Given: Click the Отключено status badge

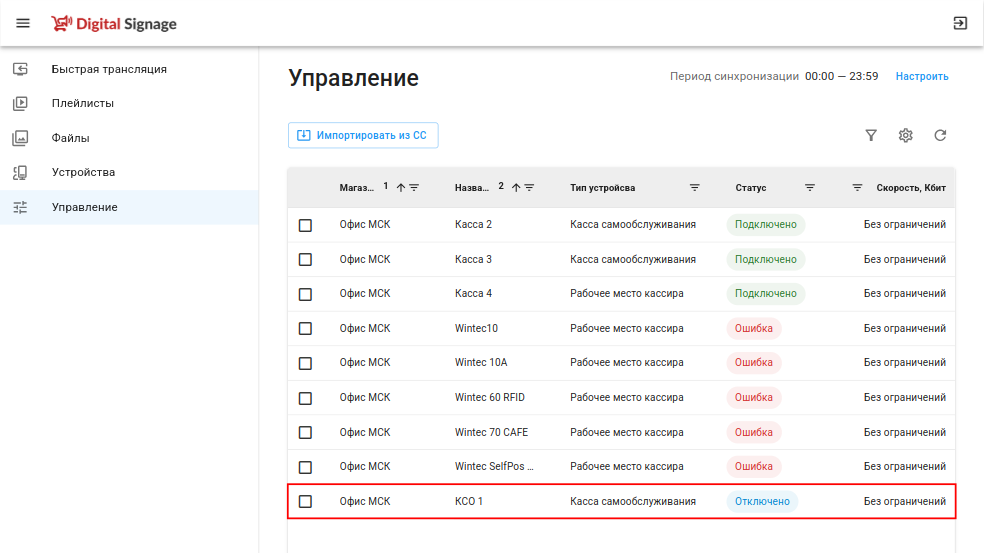Looking at the screenshot, I should 762,502.
